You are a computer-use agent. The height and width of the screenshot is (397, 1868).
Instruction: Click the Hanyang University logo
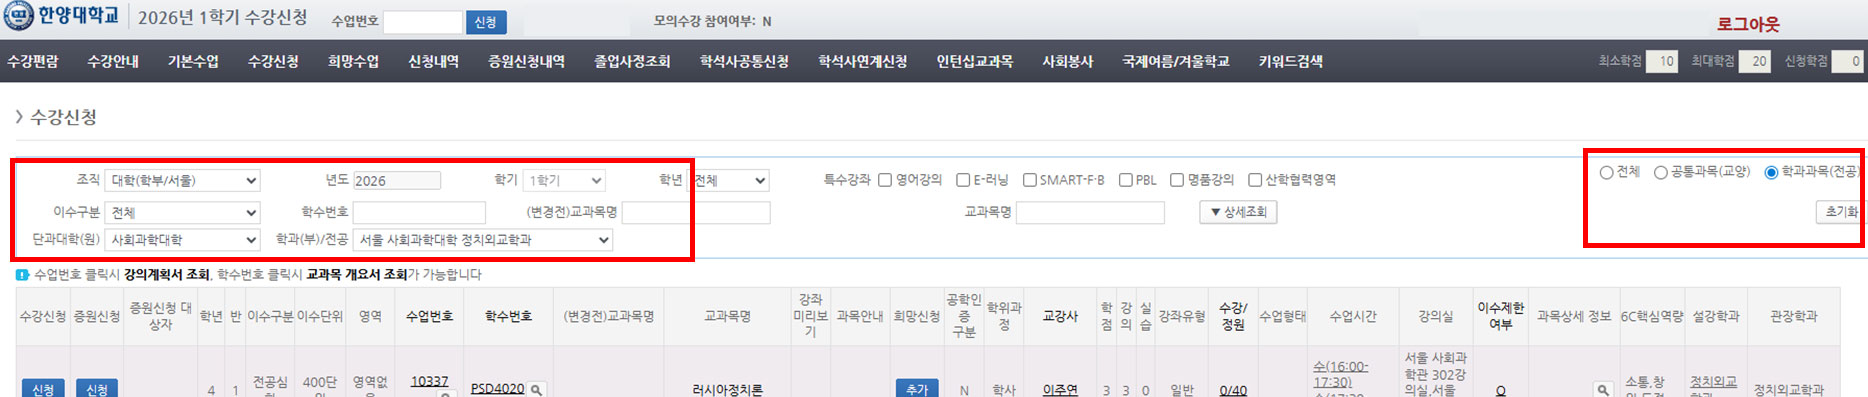(61, 16)
